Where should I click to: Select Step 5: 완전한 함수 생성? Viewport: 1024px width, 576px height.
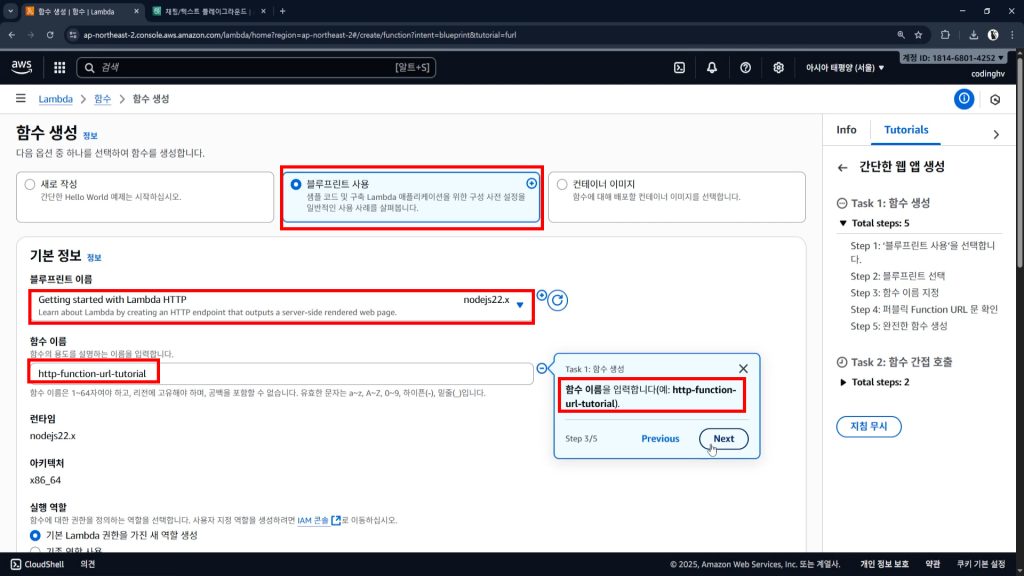tap(899, 326)
